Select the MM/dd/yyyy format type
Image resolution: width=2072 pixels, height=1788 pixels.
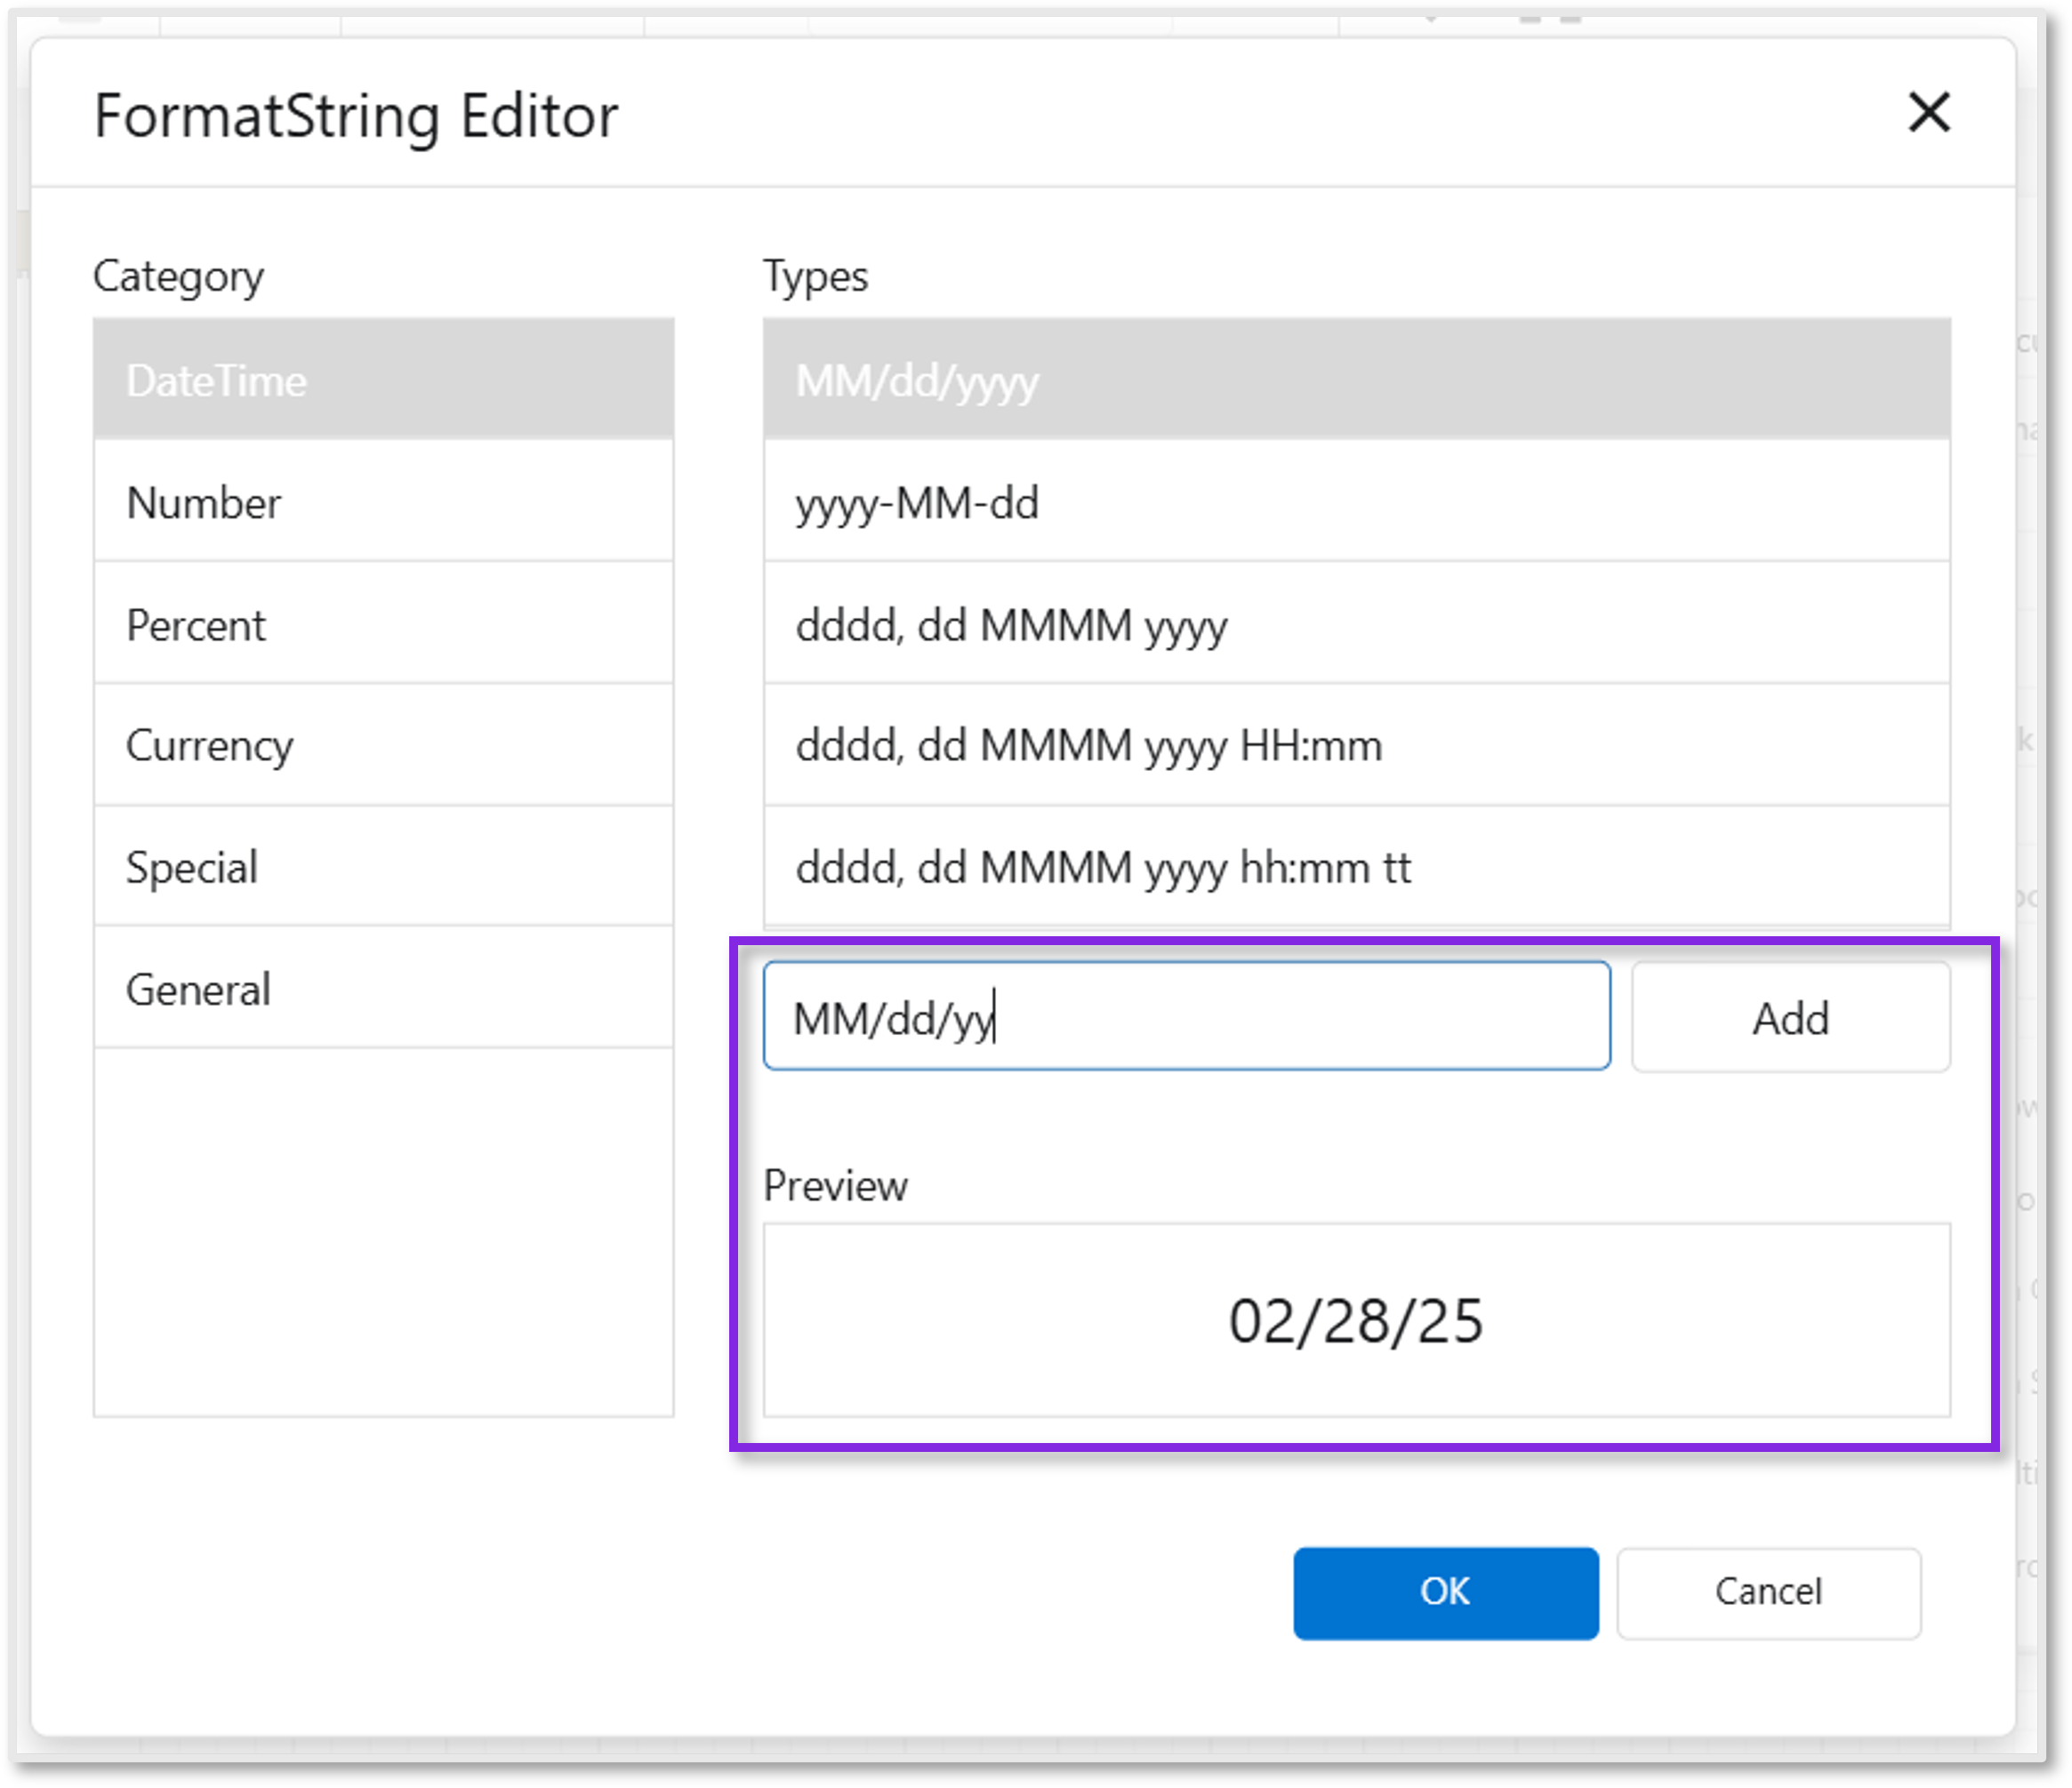point(1356,381)
